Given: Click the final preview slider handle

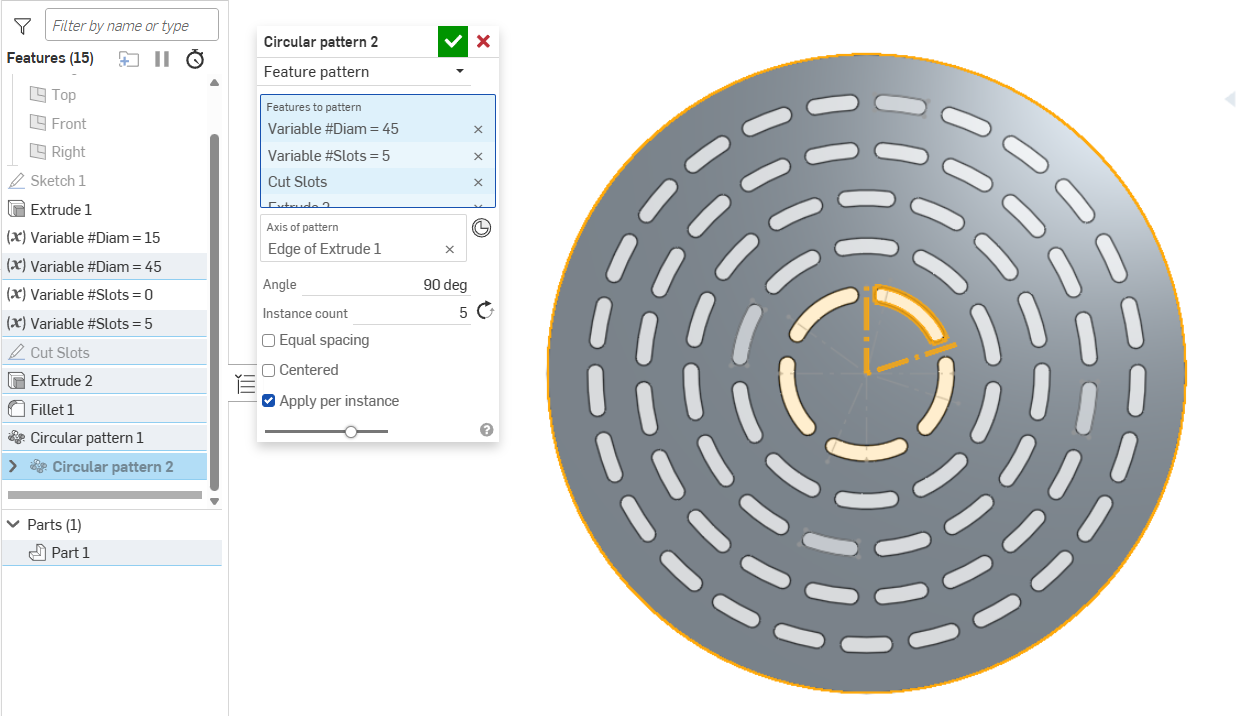Looking at the screenshot, I should coord(351,431).
